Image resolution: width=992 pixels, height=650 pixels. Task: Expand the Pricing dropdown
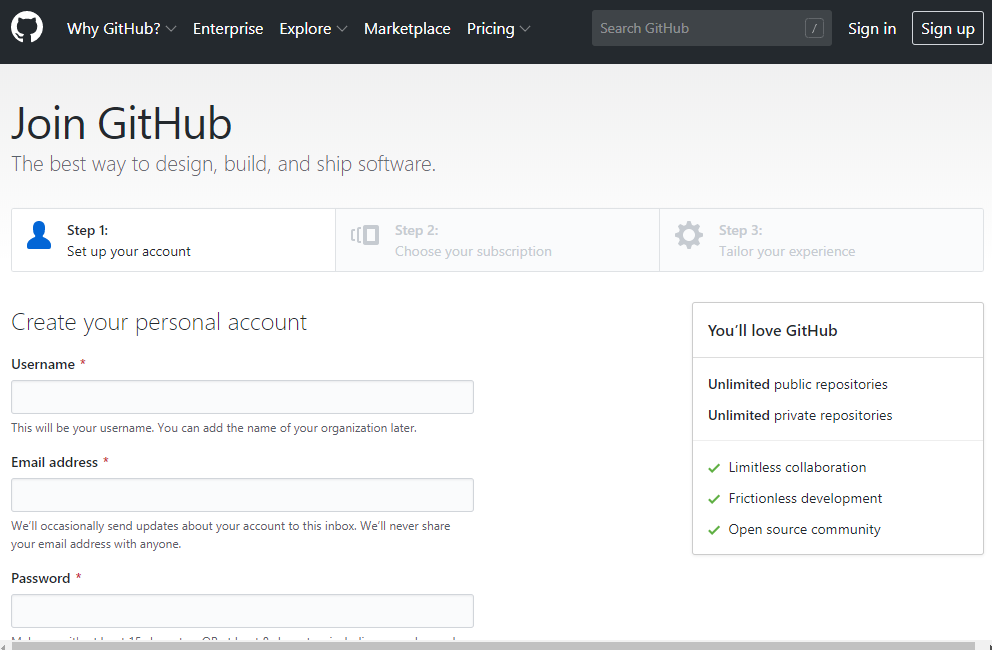click(x=498, y=29)
